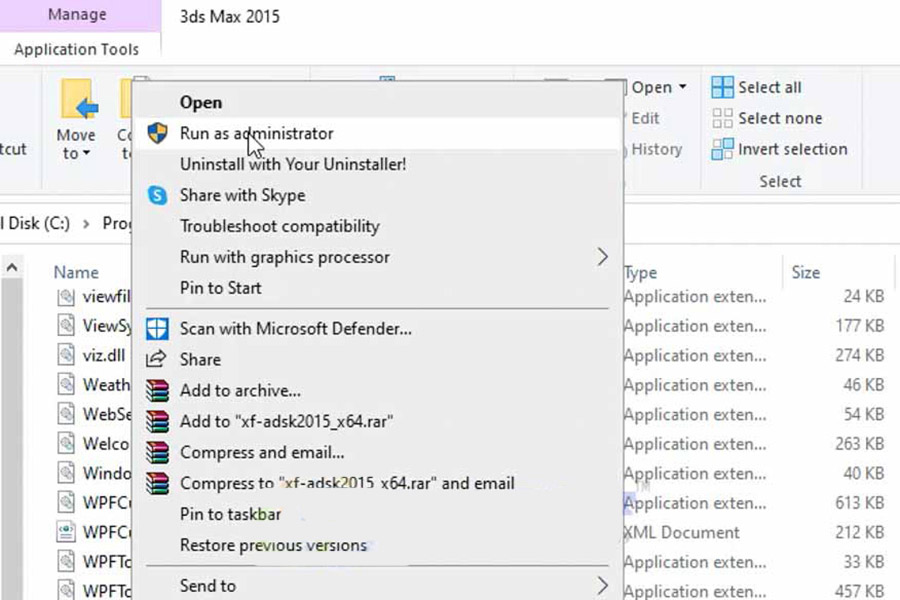Click the UAC shield icon
Screen dimensions: 900x600
157,133
